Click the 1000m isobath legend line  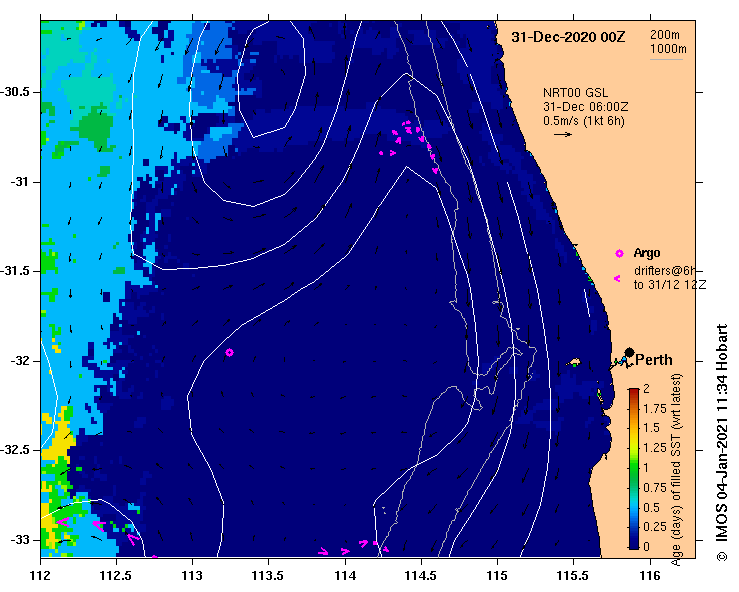pyautogui.click(x=666, y=59)
